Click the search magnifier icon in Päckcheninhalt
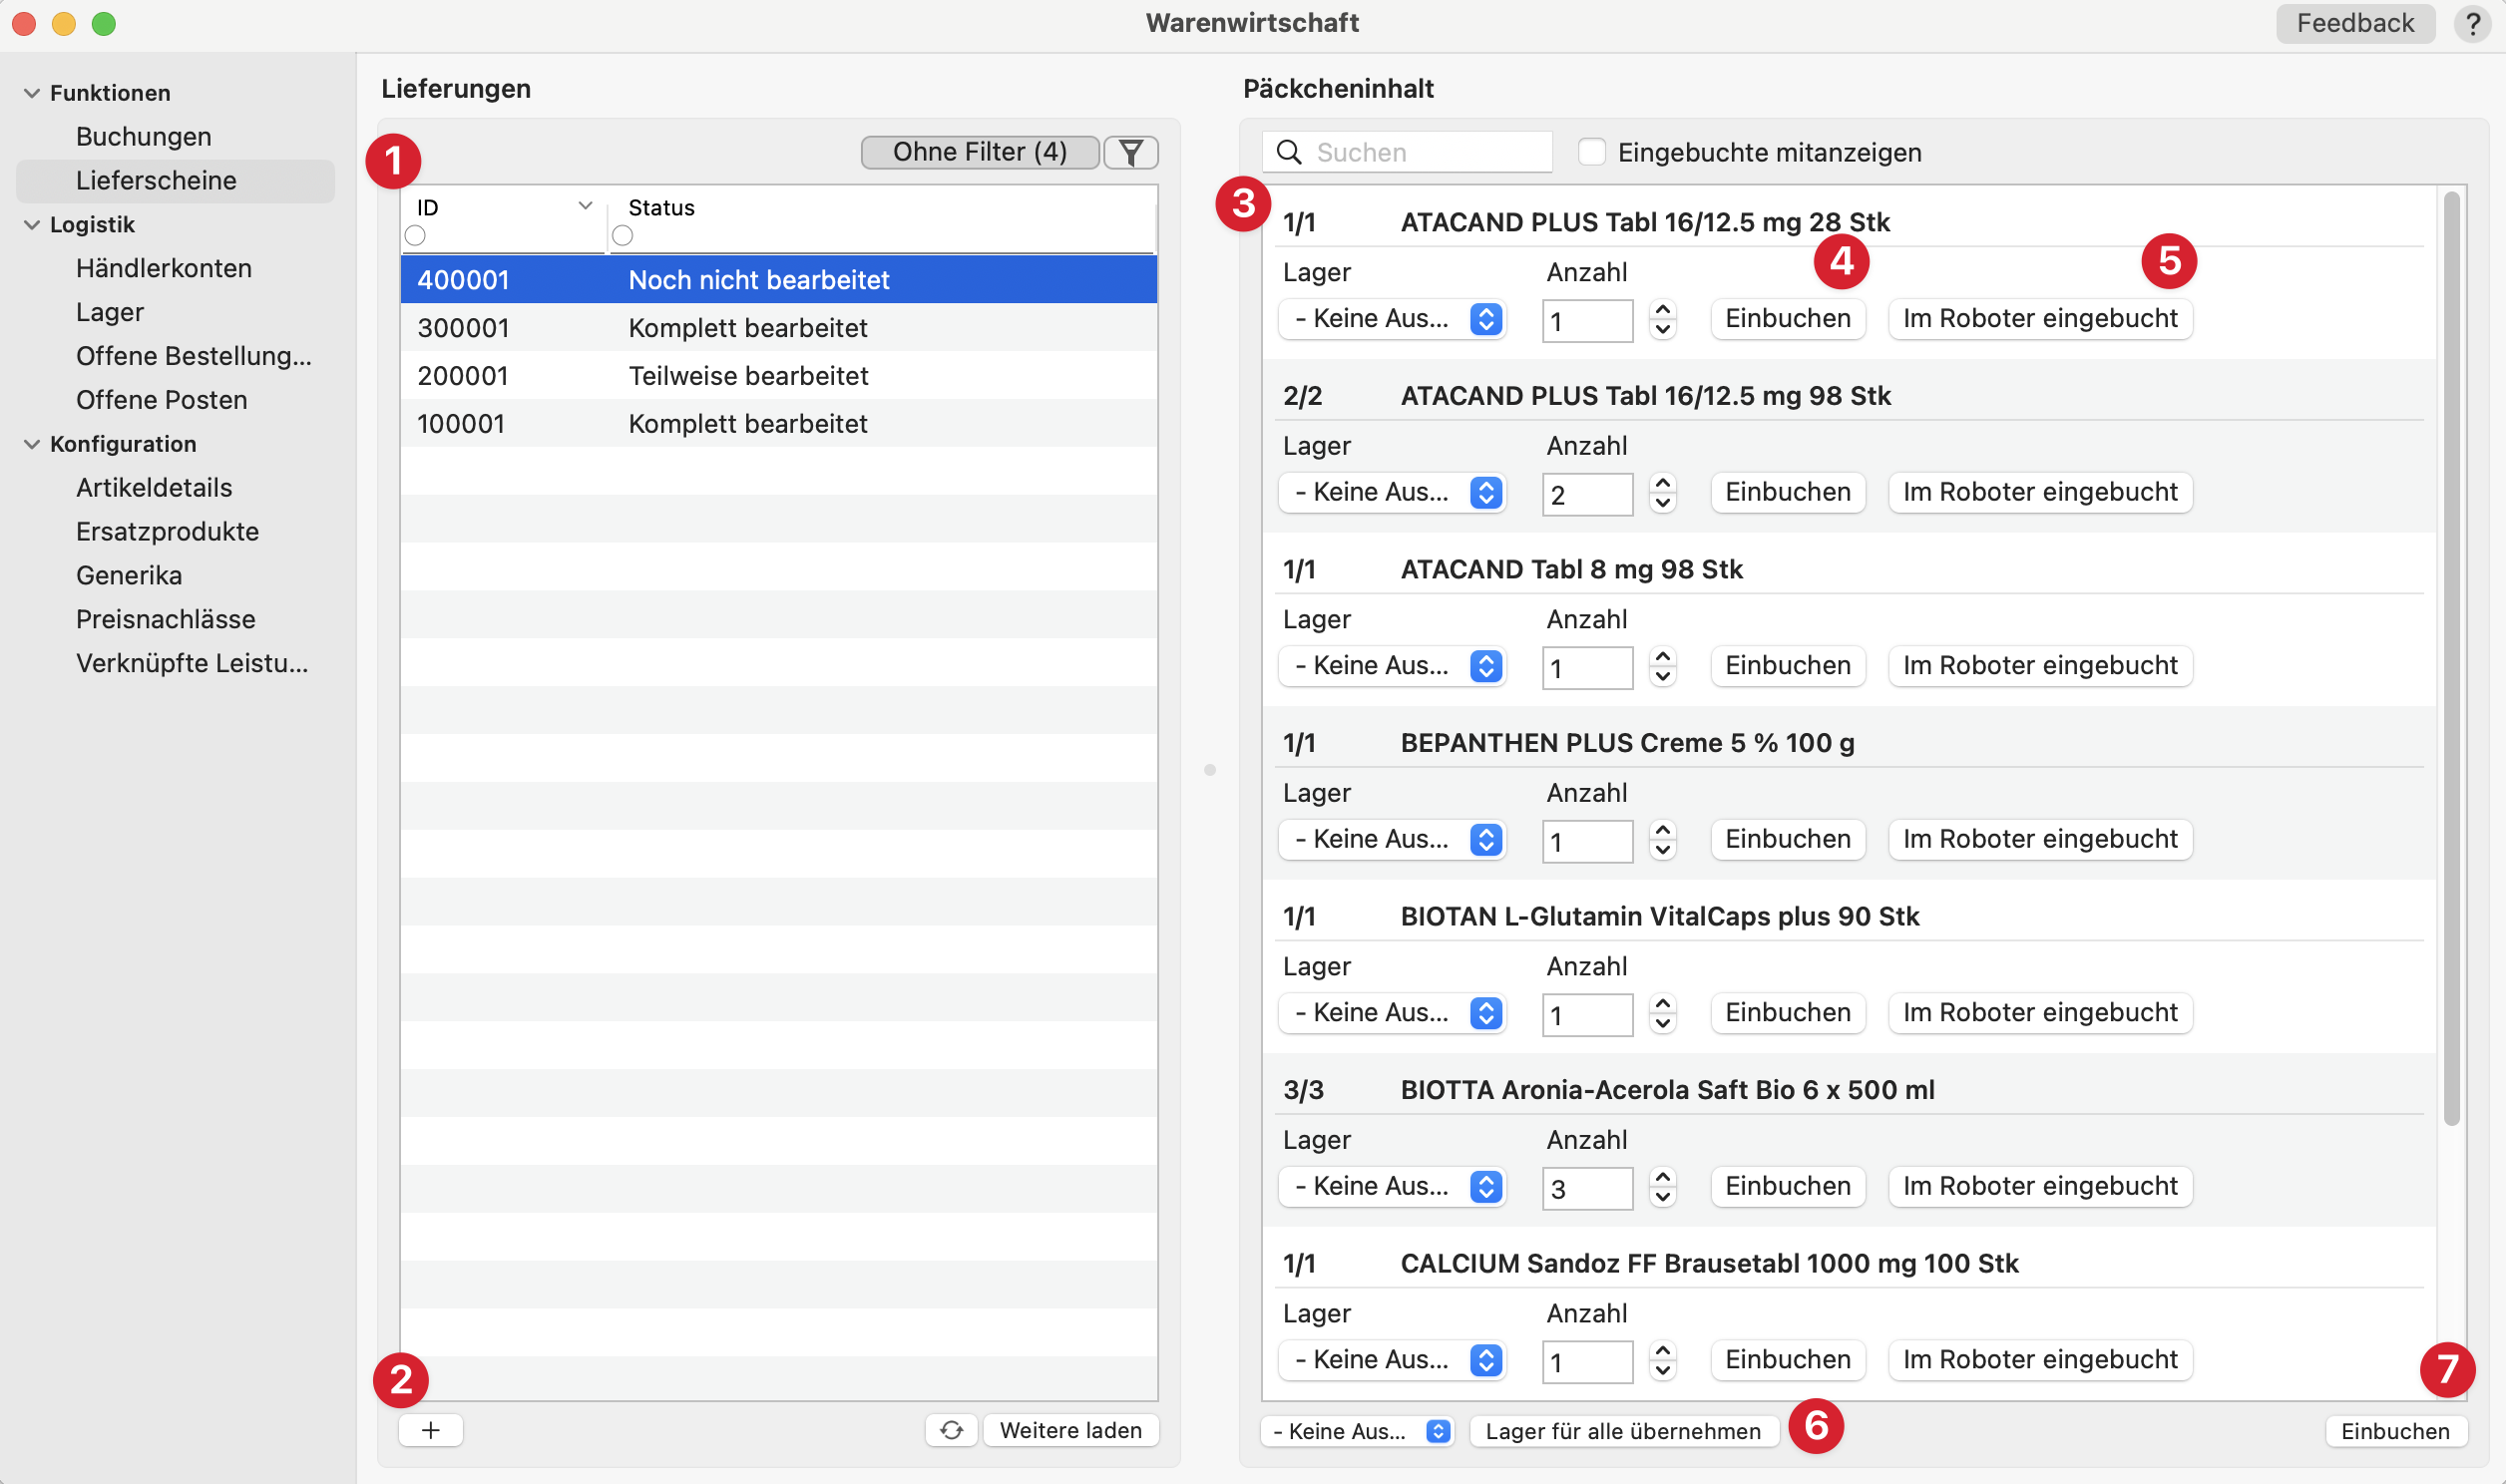 pyautogui.click(x=1289, y=152)
